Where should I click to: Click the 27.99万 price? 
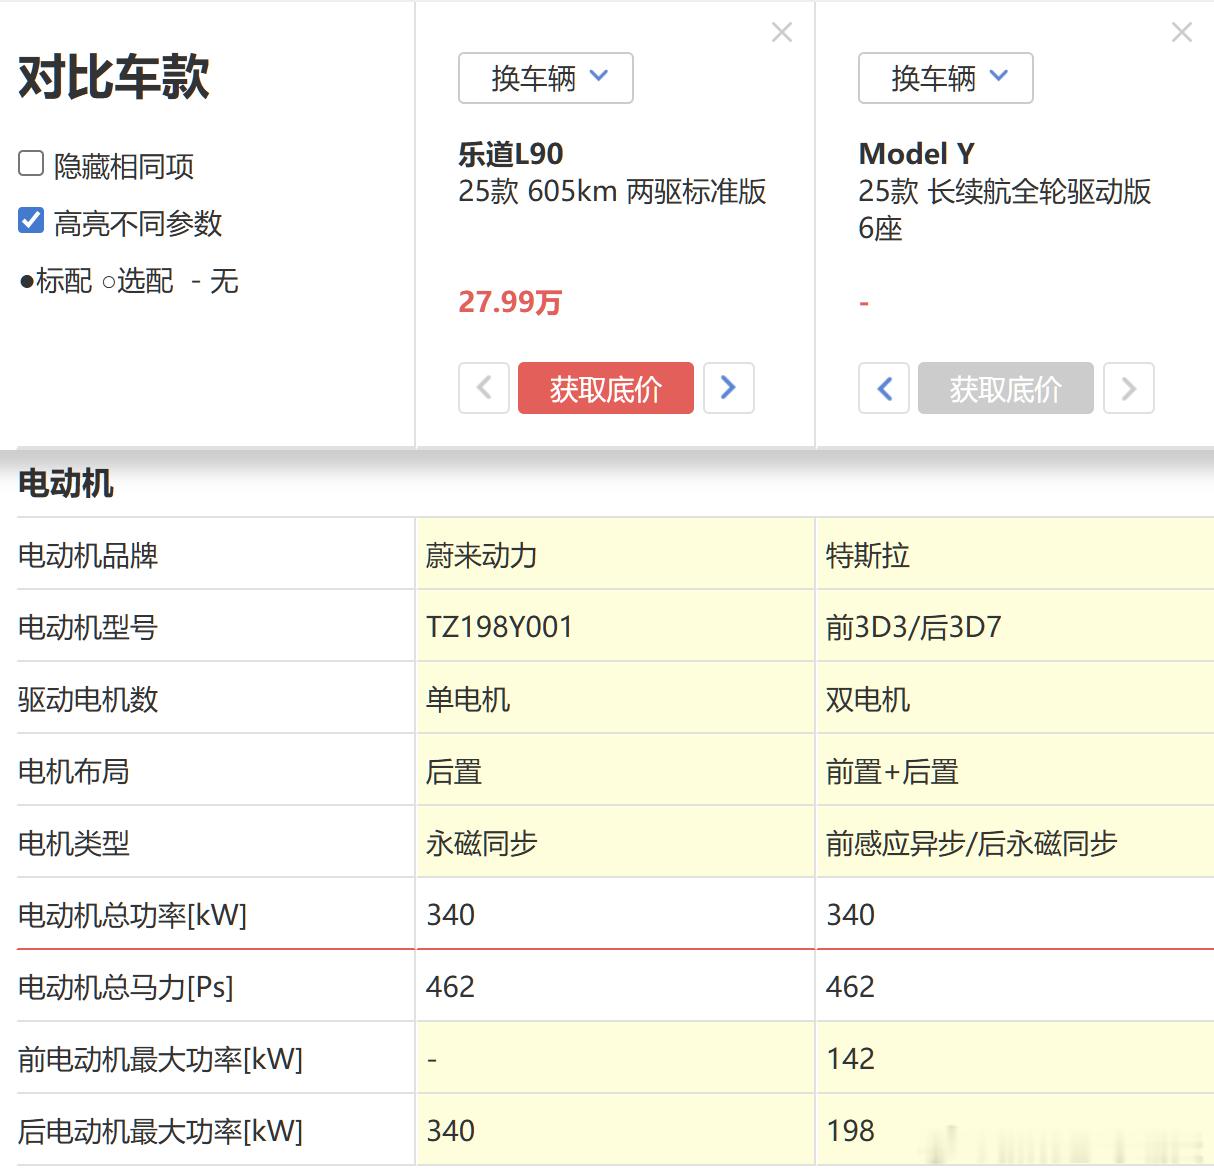click(510, 302)
